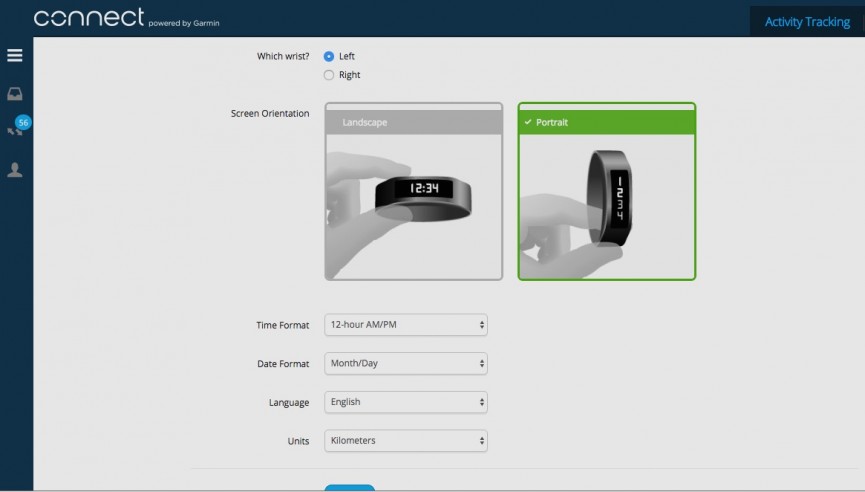The image size is (865, 492).
Task: Click the Screen Orientation label
Action: pyautogui.click(x=270, y=114)
